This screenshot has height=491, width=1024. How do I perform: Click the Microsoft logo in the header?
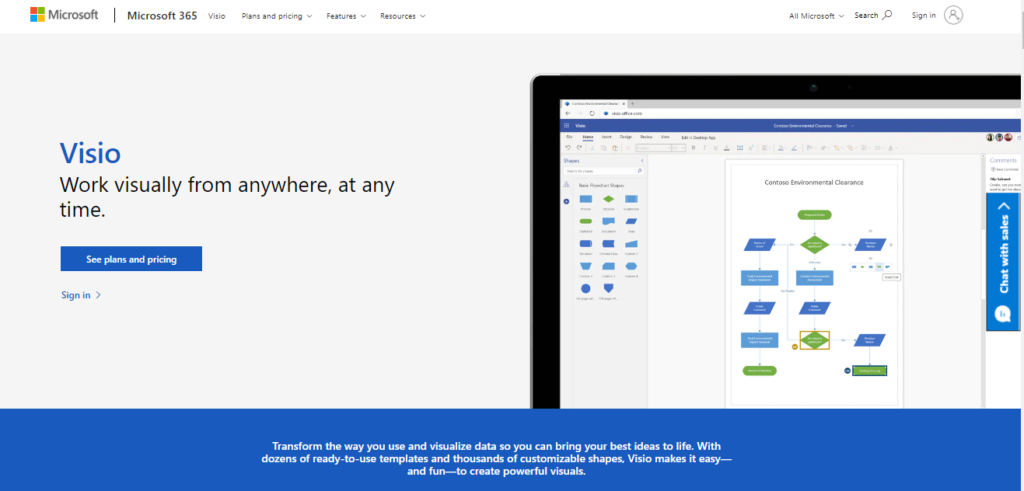click(x=64, y=15)
